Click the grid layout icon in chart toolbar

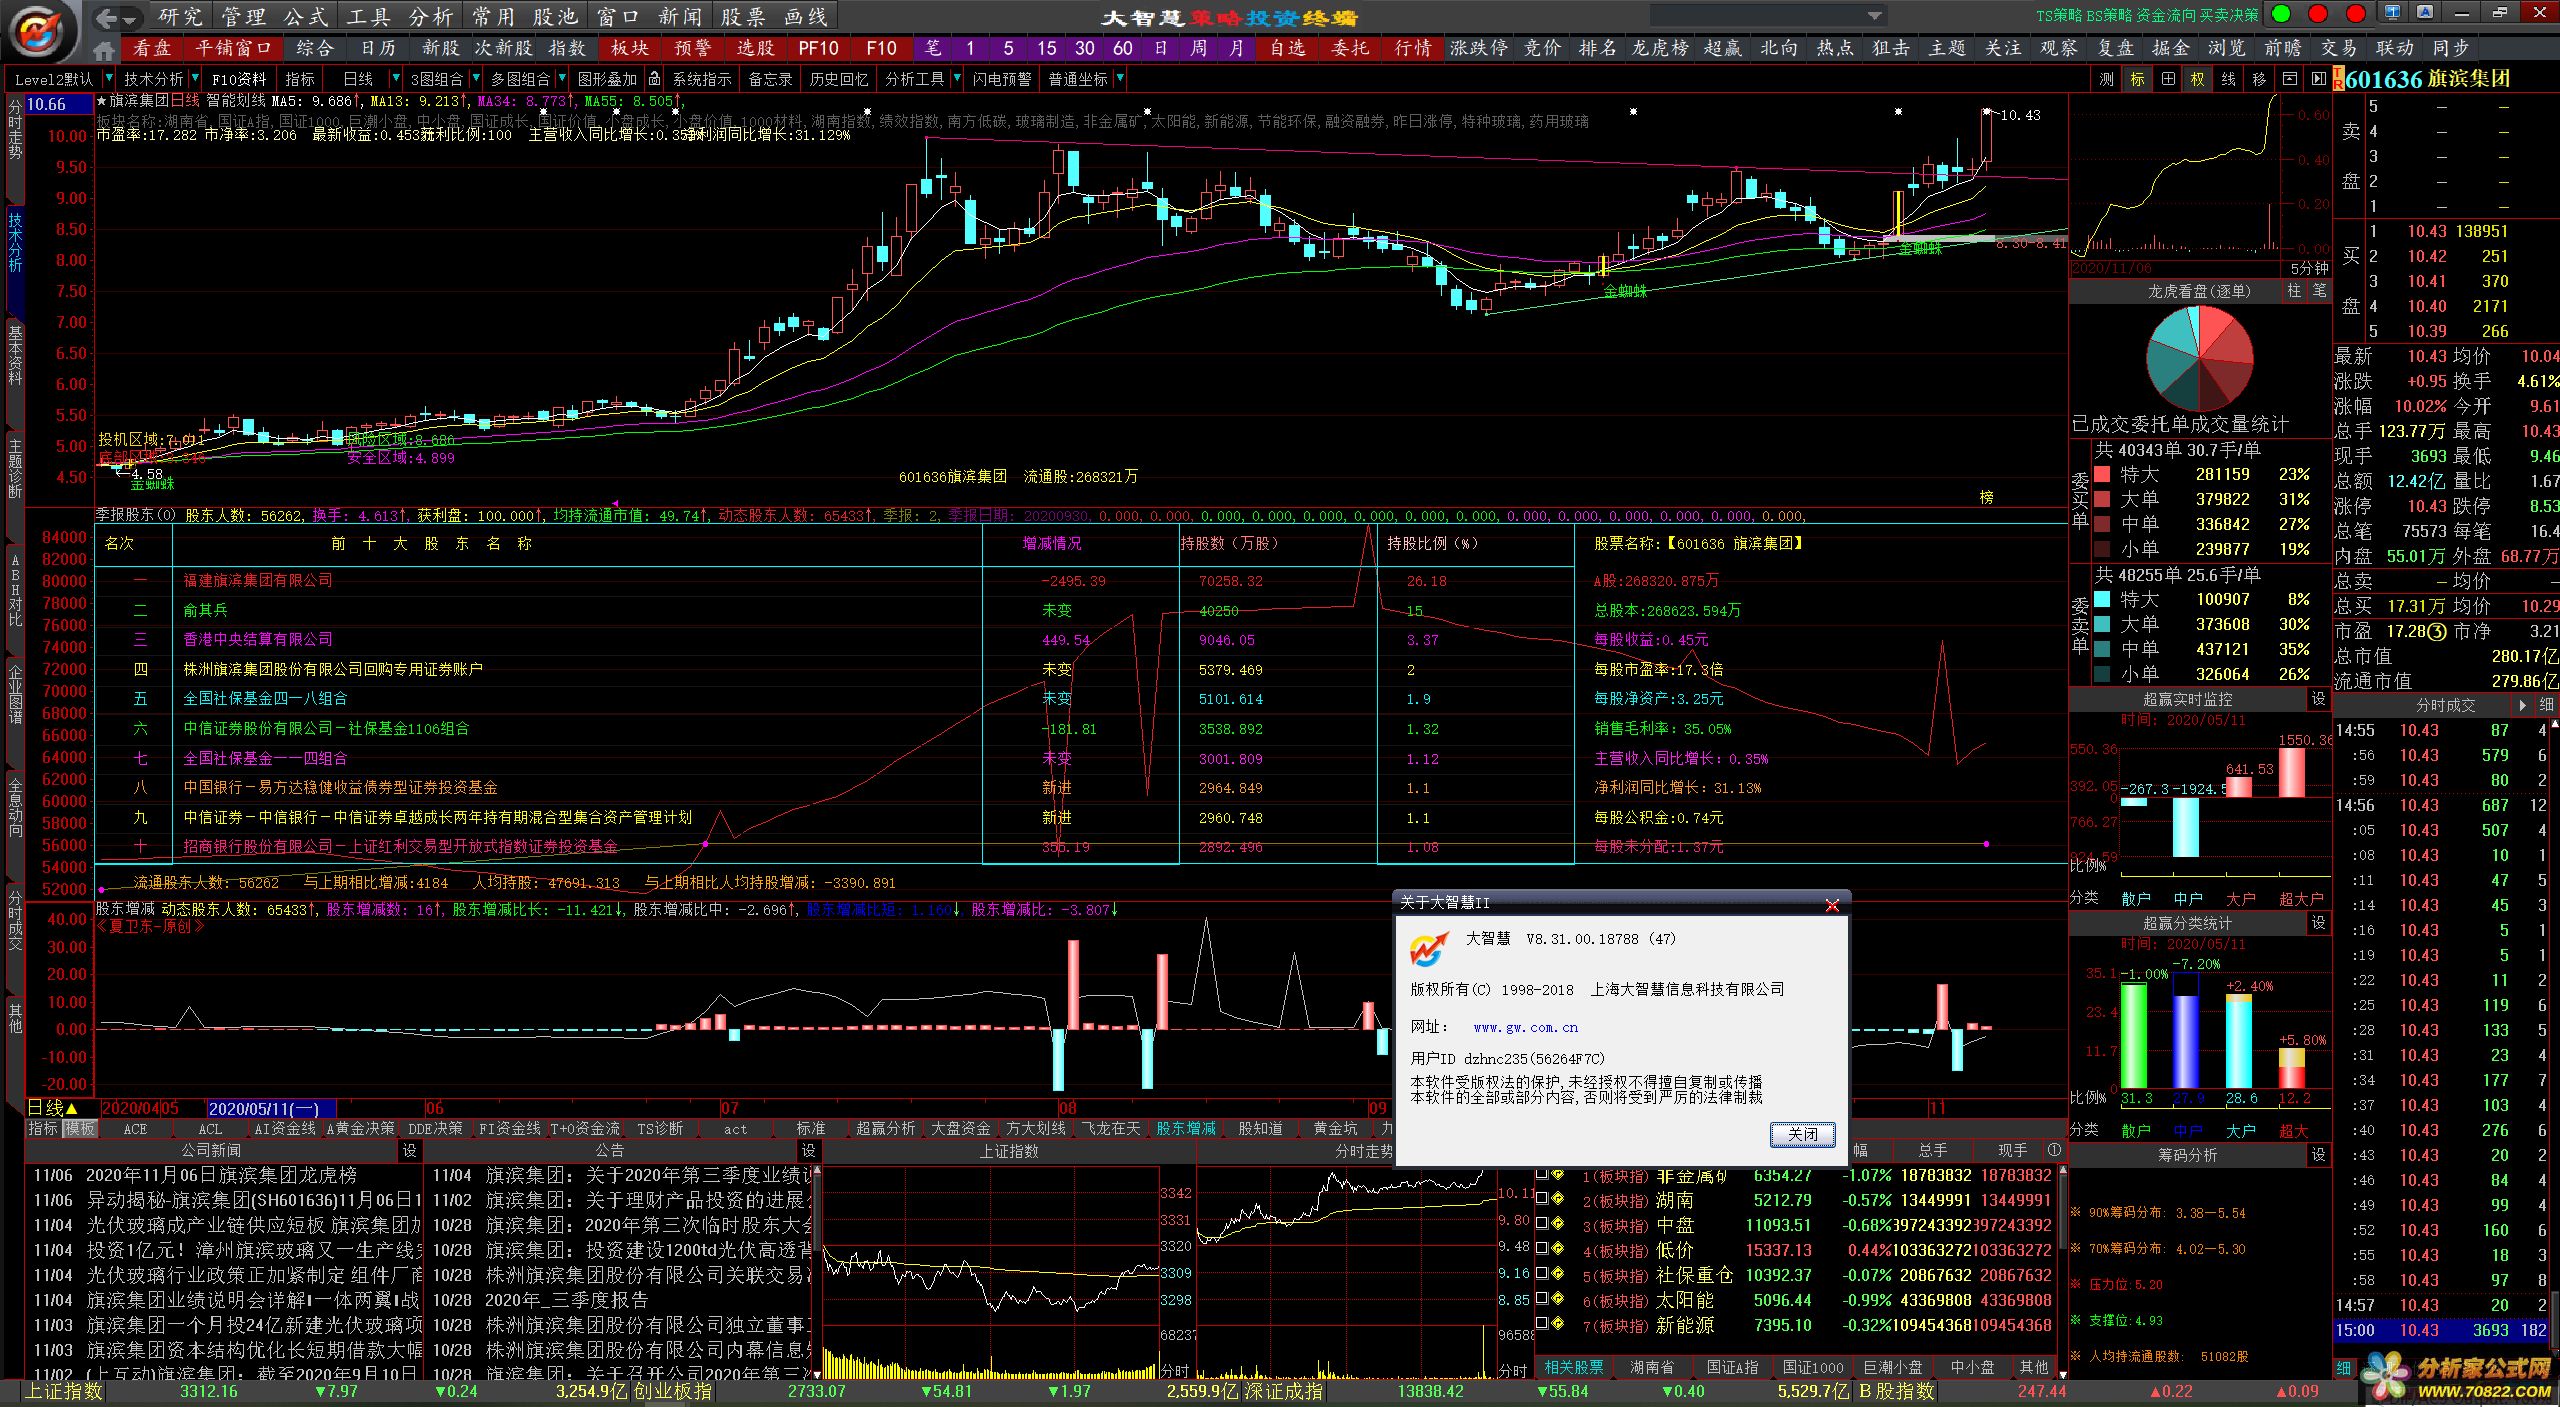[x=2167, y=79]
